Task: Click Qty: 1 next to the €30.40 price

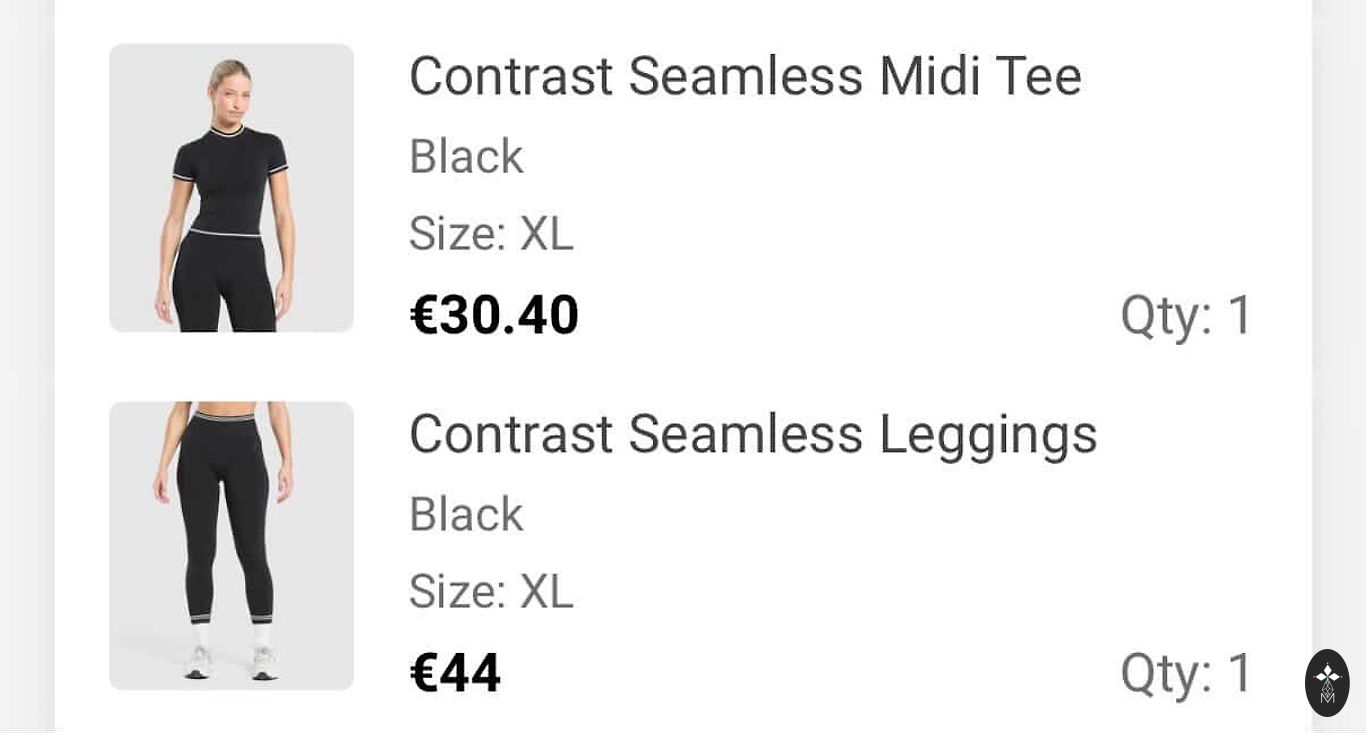Action: 1186,315
